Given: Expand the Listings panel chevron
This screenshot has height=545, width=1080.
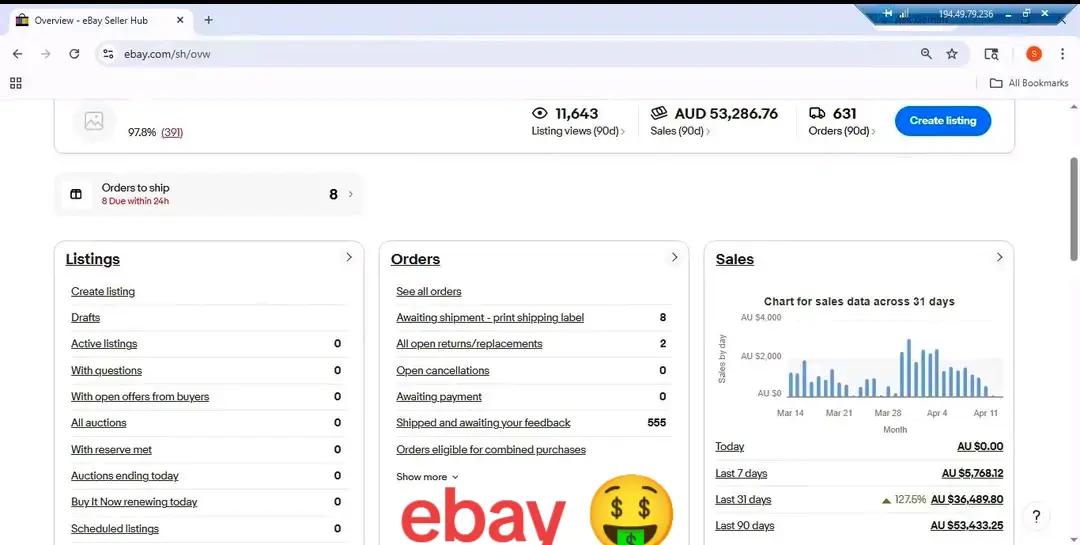Looking at the screenshot, I should pos(349,257).
